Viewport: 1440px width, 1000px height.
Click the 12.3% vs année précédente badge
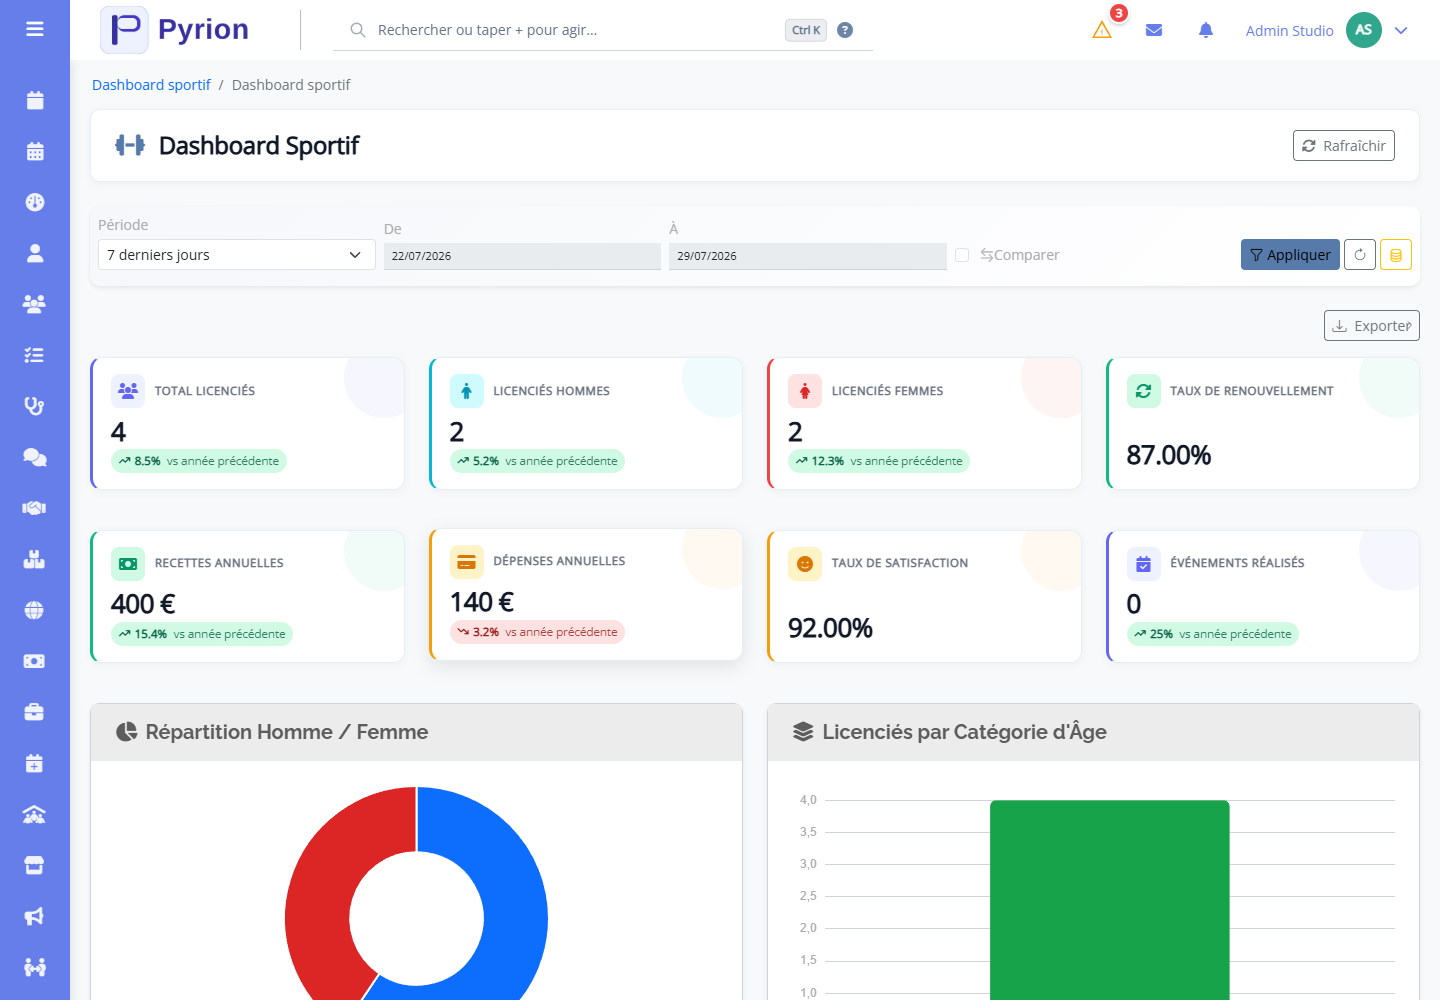click(x=879, y=461)
